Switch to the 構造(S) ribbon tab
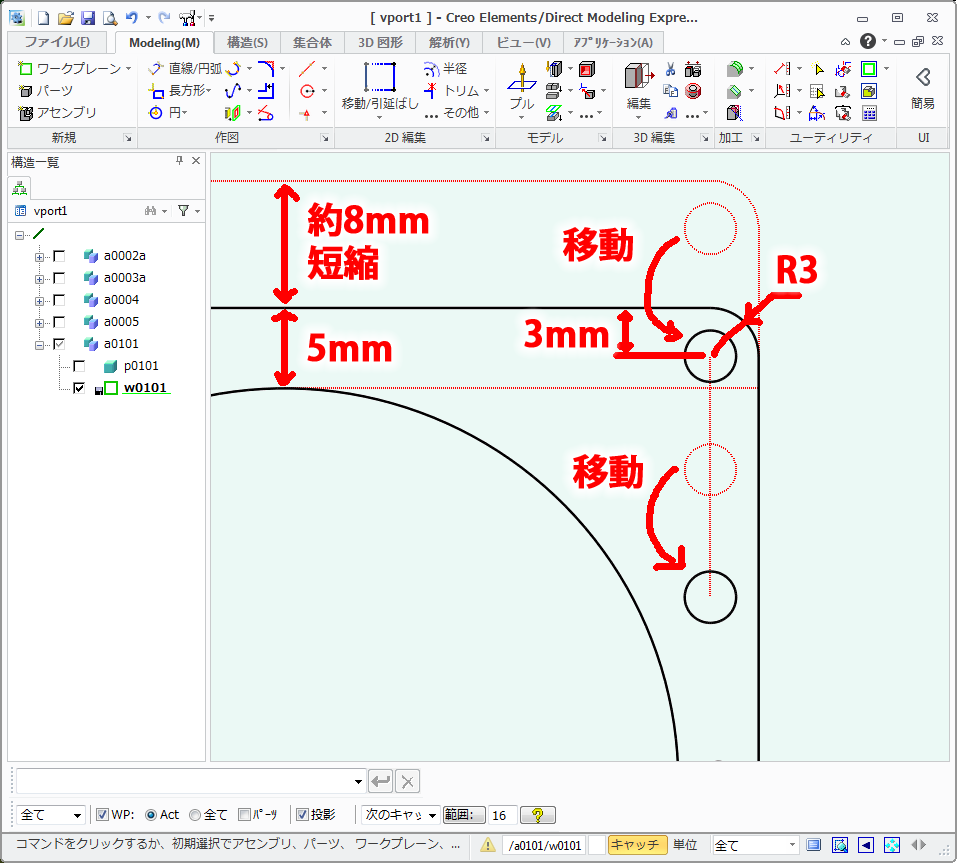This screenshot has width=957, height=863. pyautogui.click(x=249, y=43)
